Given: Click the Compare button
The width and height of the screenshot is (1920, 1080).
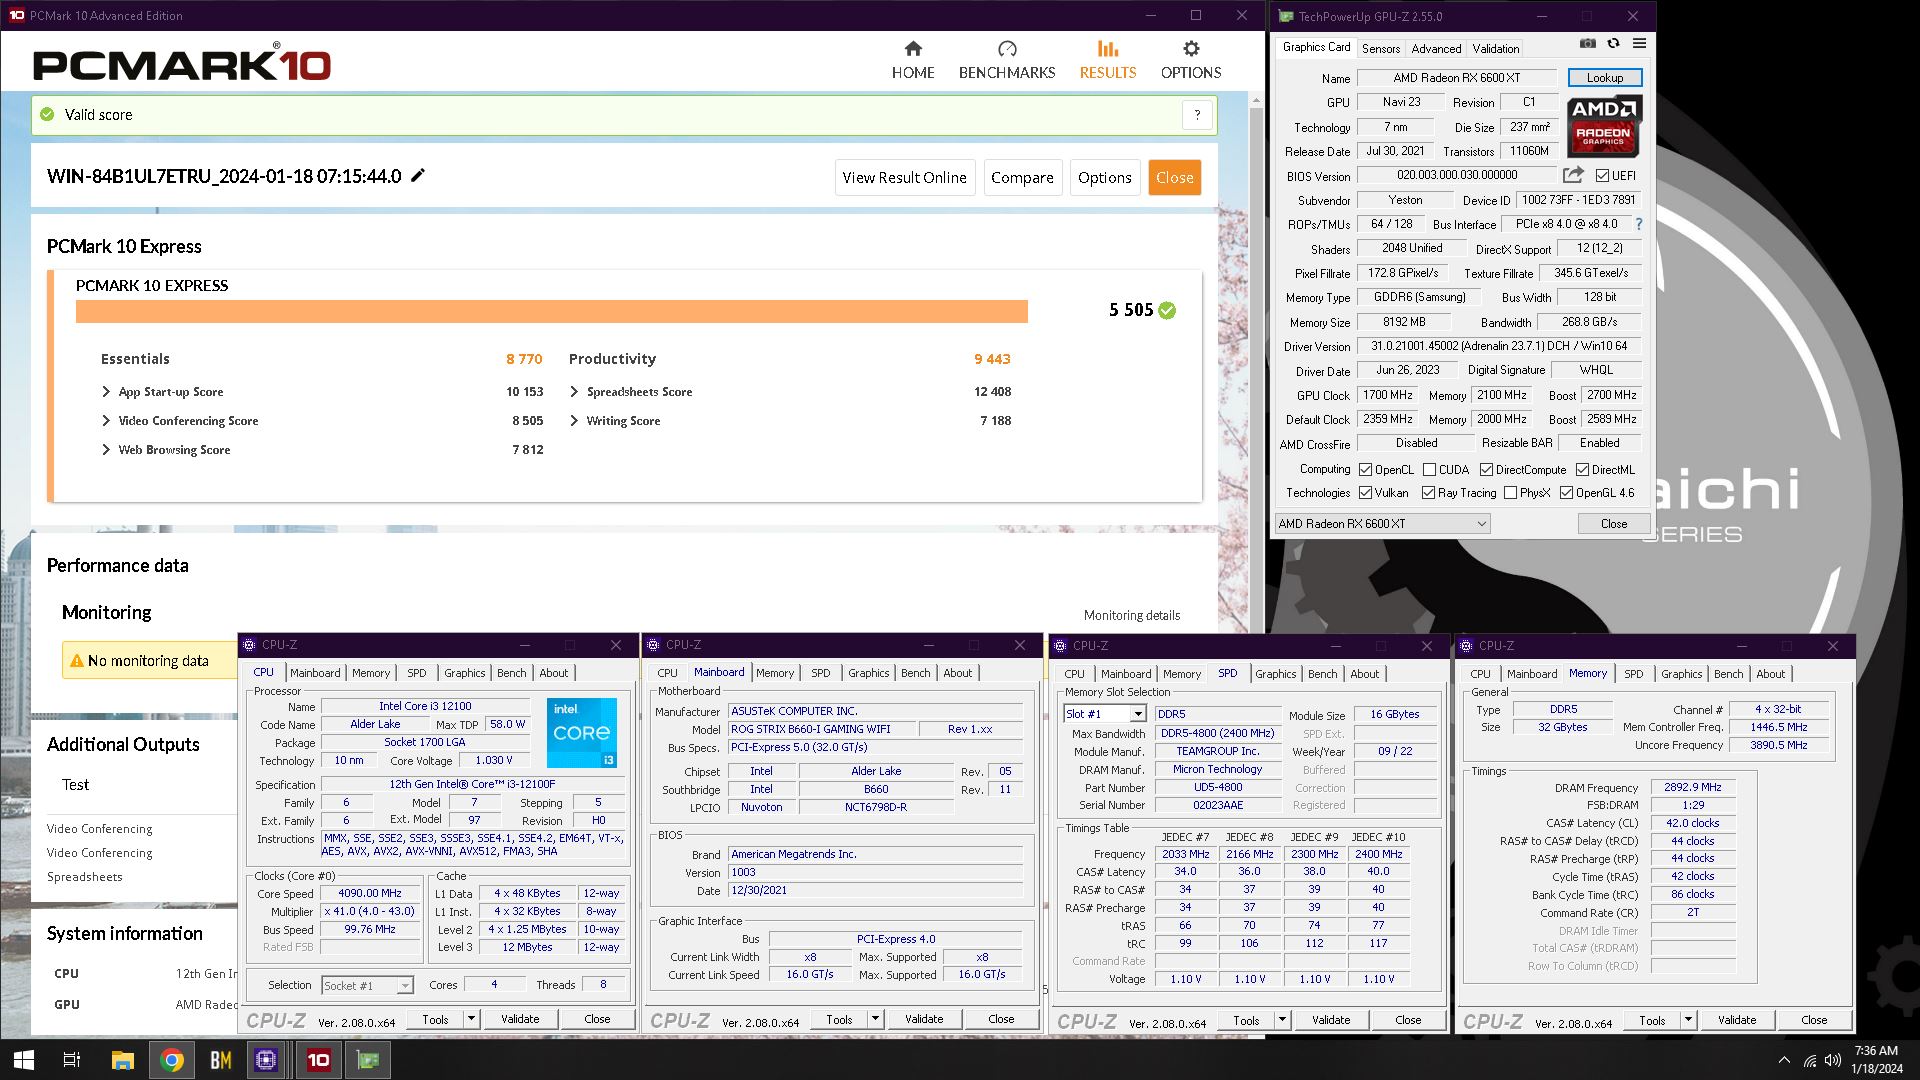Looking at the screenshot, I should [x=1022, y=177].
